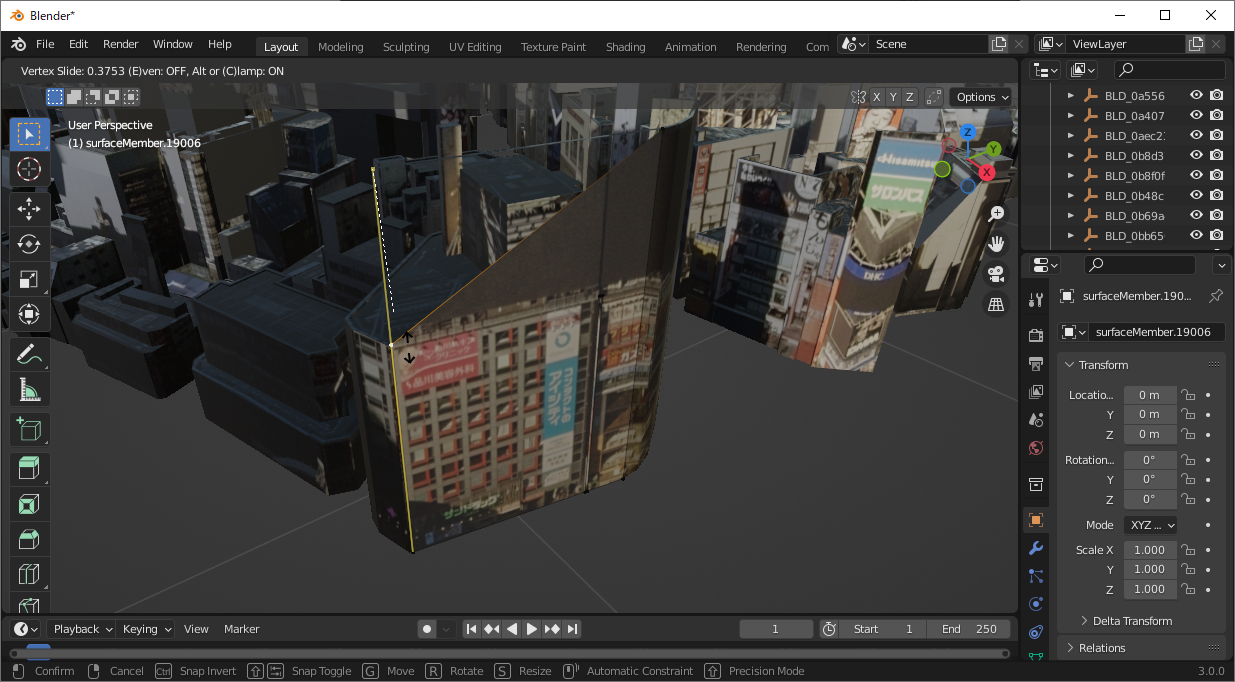This screenshot has height=682, width=1235.
Task: Open the rotation Mode XYZ dropdown
Action: (x=1151, y=525)
